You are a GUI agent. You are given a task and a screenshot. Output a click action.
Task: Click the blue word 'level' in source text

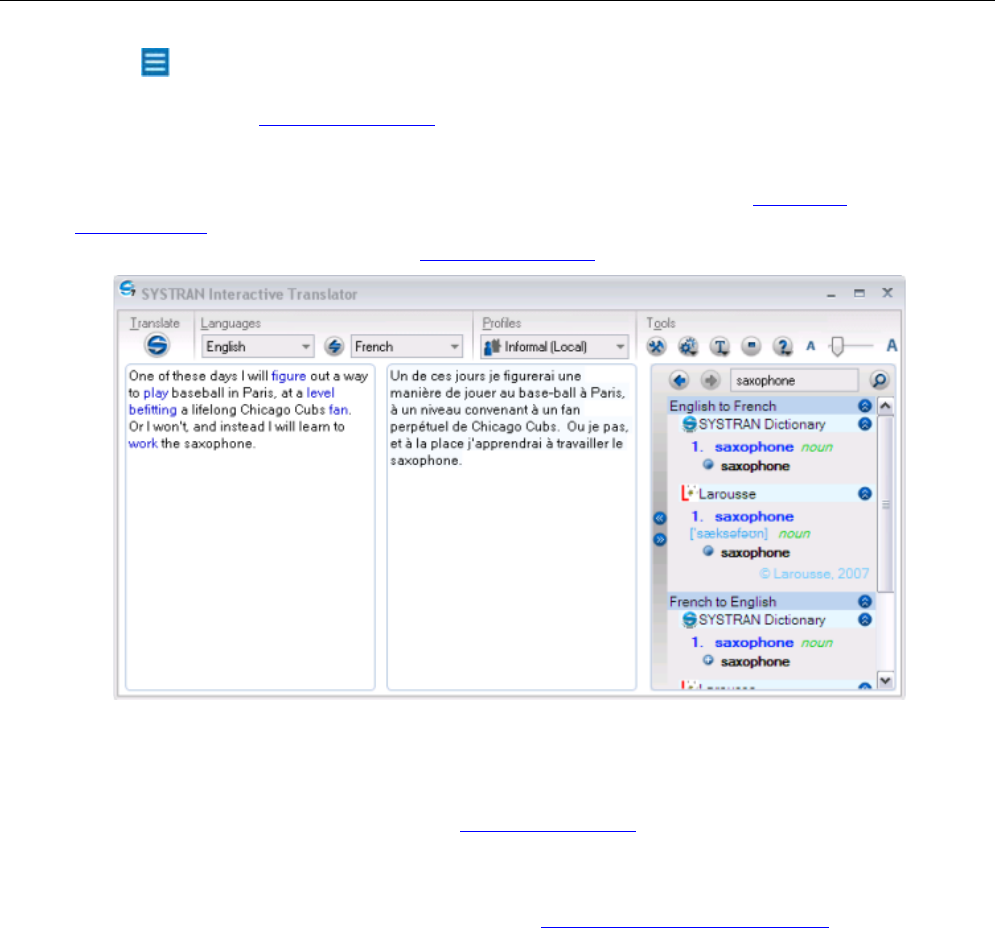[320, 393]
